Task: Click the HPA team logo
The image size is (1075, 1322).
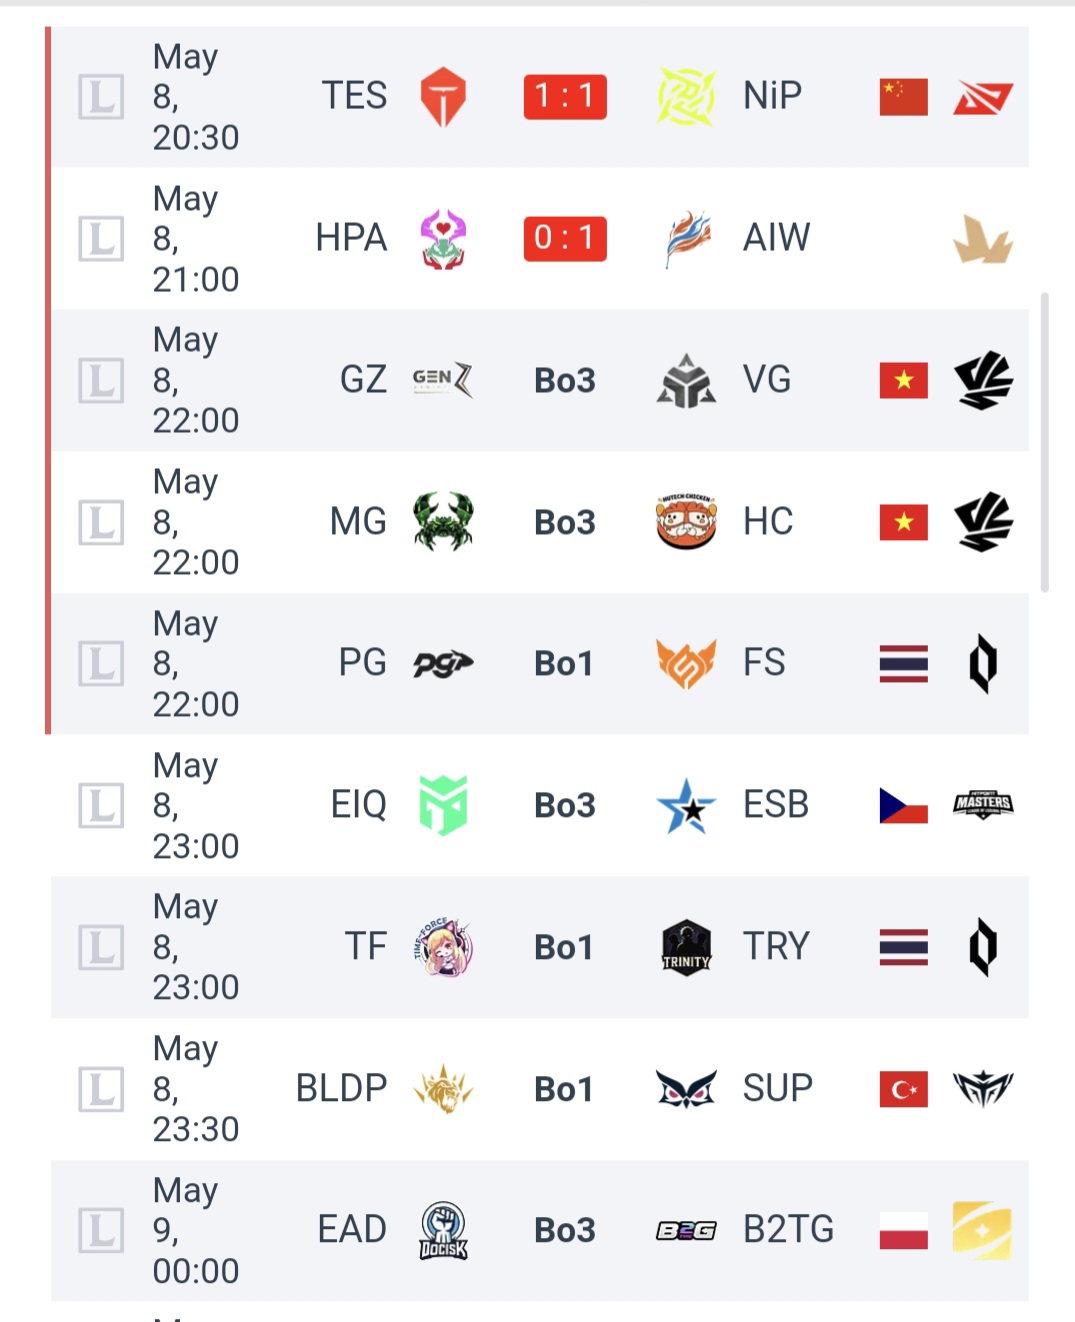Action: [443, 239]
